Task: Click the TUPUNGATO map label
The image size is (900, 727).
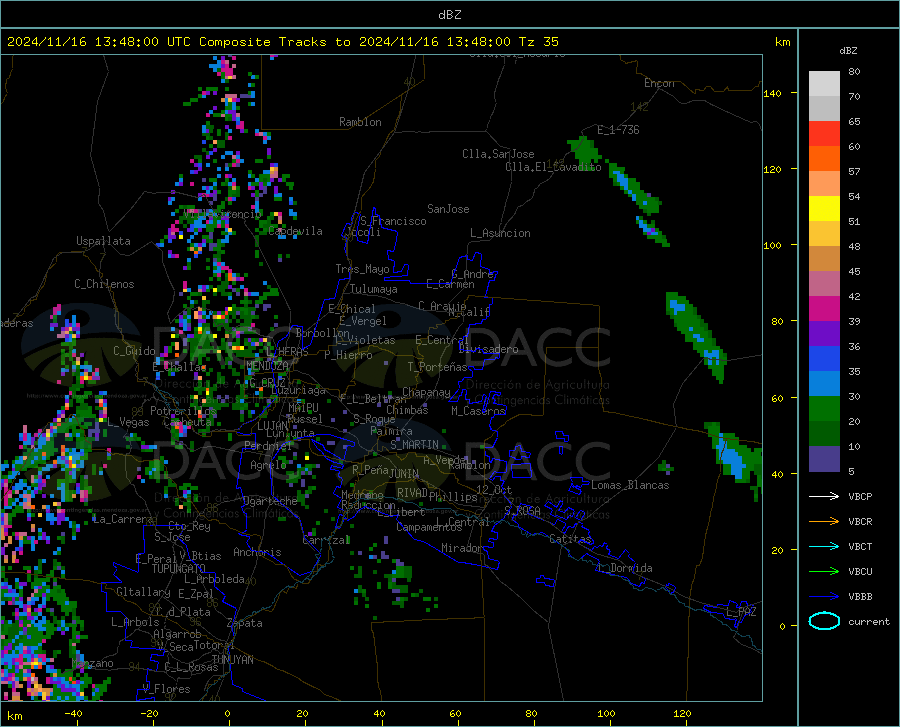Action: (179, 569)
